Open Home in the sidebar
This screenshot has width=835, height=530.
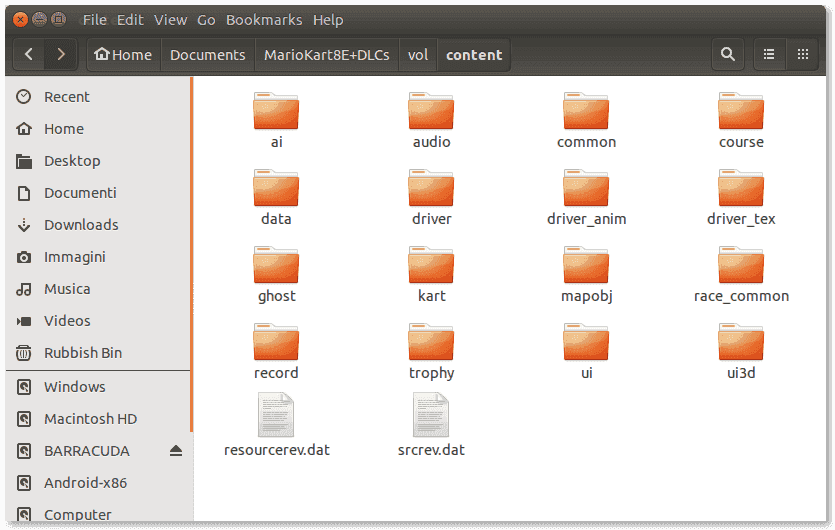(x=97, y=129)
